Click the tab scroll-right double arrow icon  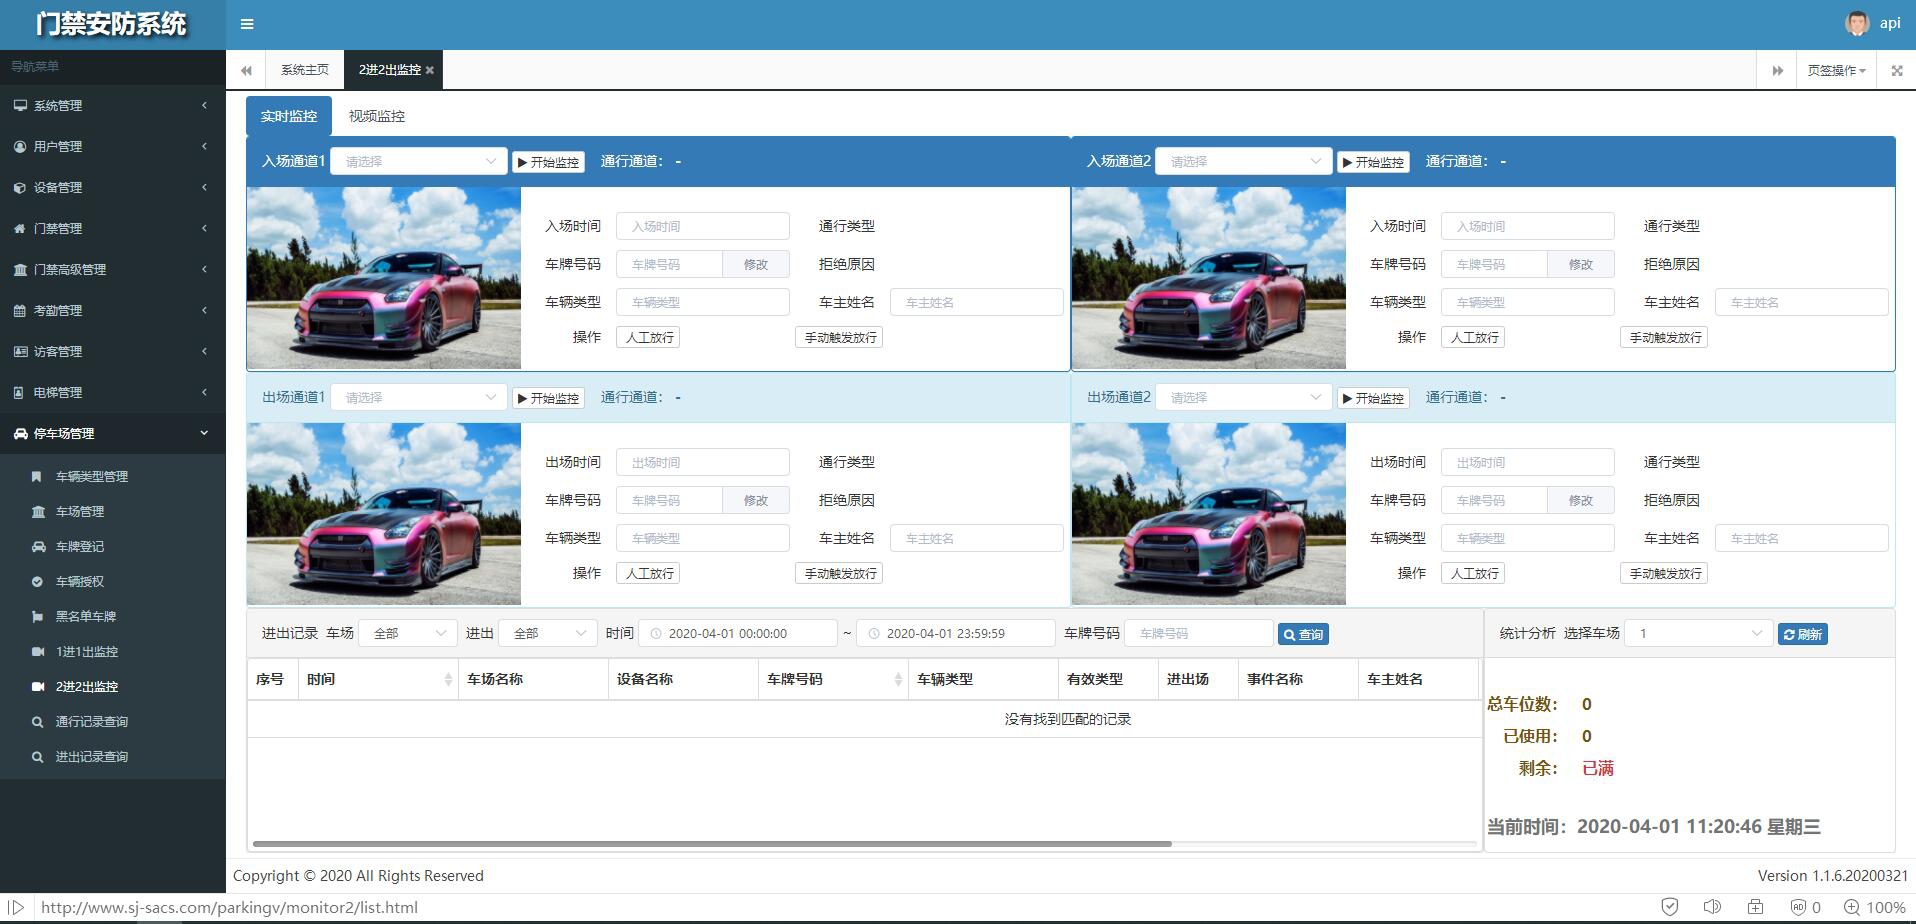1777,70
